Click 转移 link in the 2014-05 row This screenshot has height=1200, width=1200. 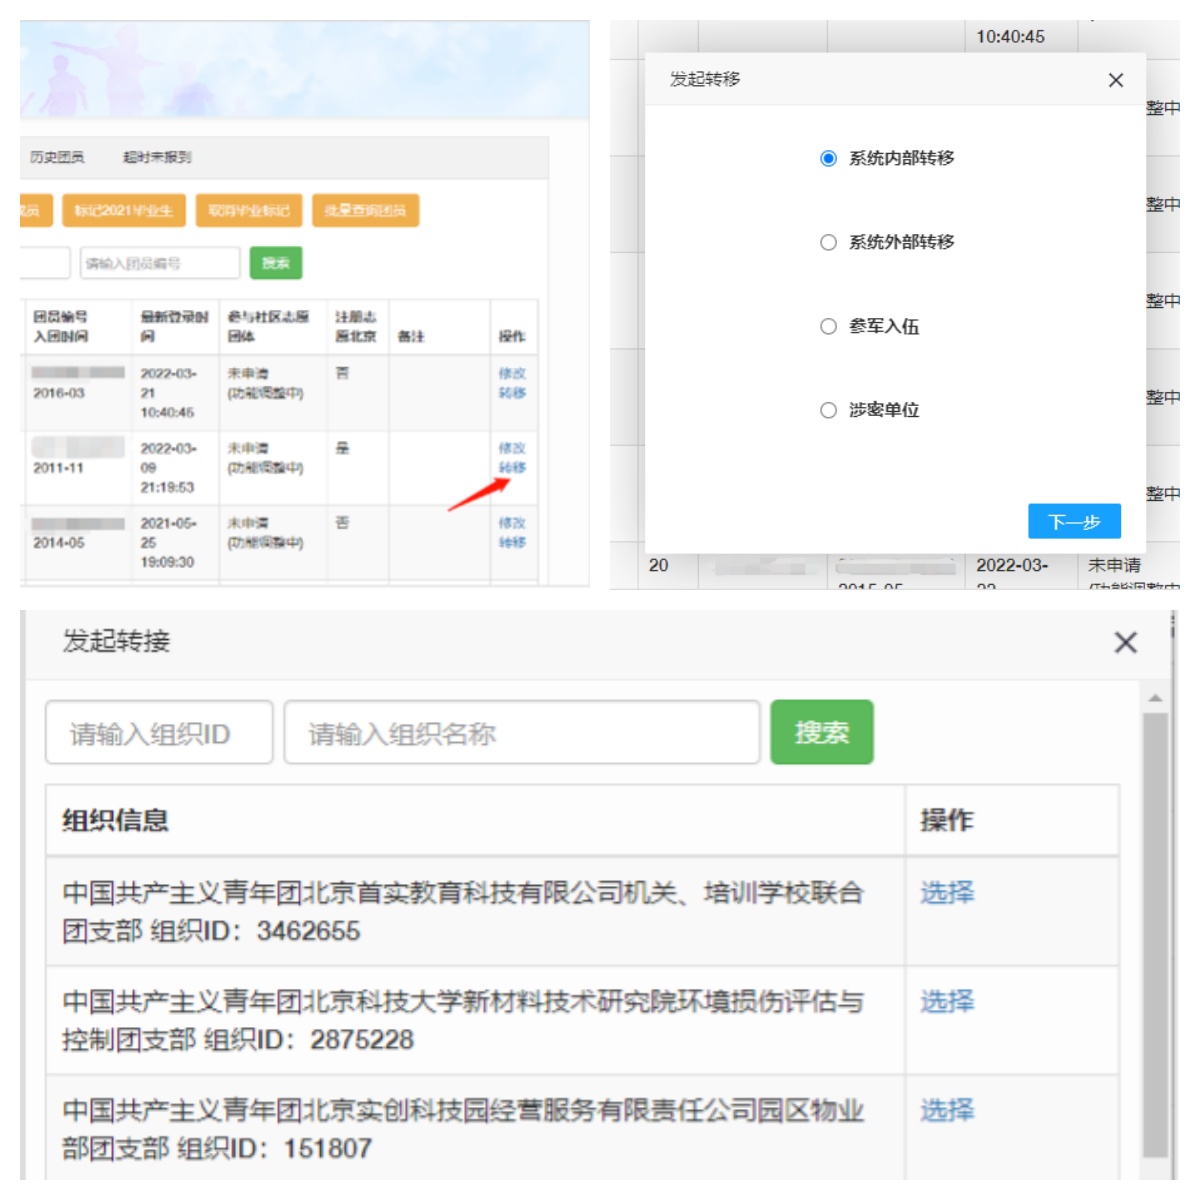coord(512,543)
